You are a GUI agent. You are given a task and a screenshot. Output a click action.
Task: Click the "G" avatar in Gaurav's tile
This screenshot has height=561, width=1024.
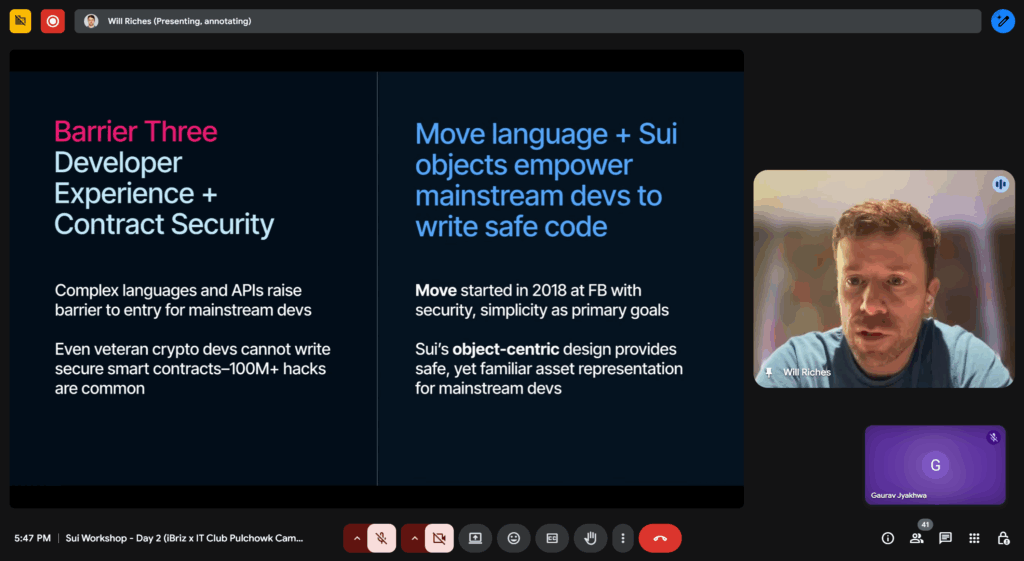click(935, 465)
